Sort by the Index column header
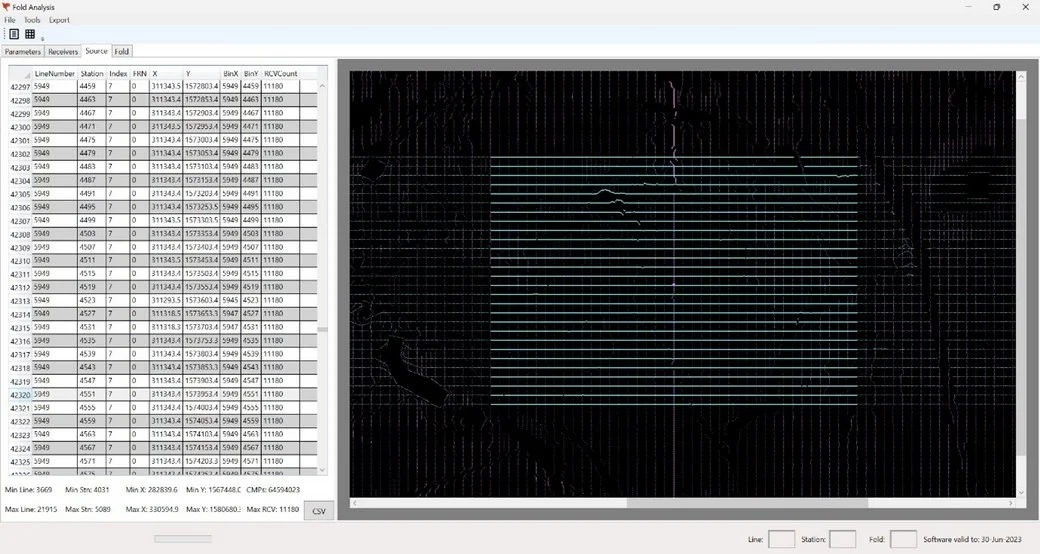The width and height of the screenshot is (1040, 554). pos(118,74)
